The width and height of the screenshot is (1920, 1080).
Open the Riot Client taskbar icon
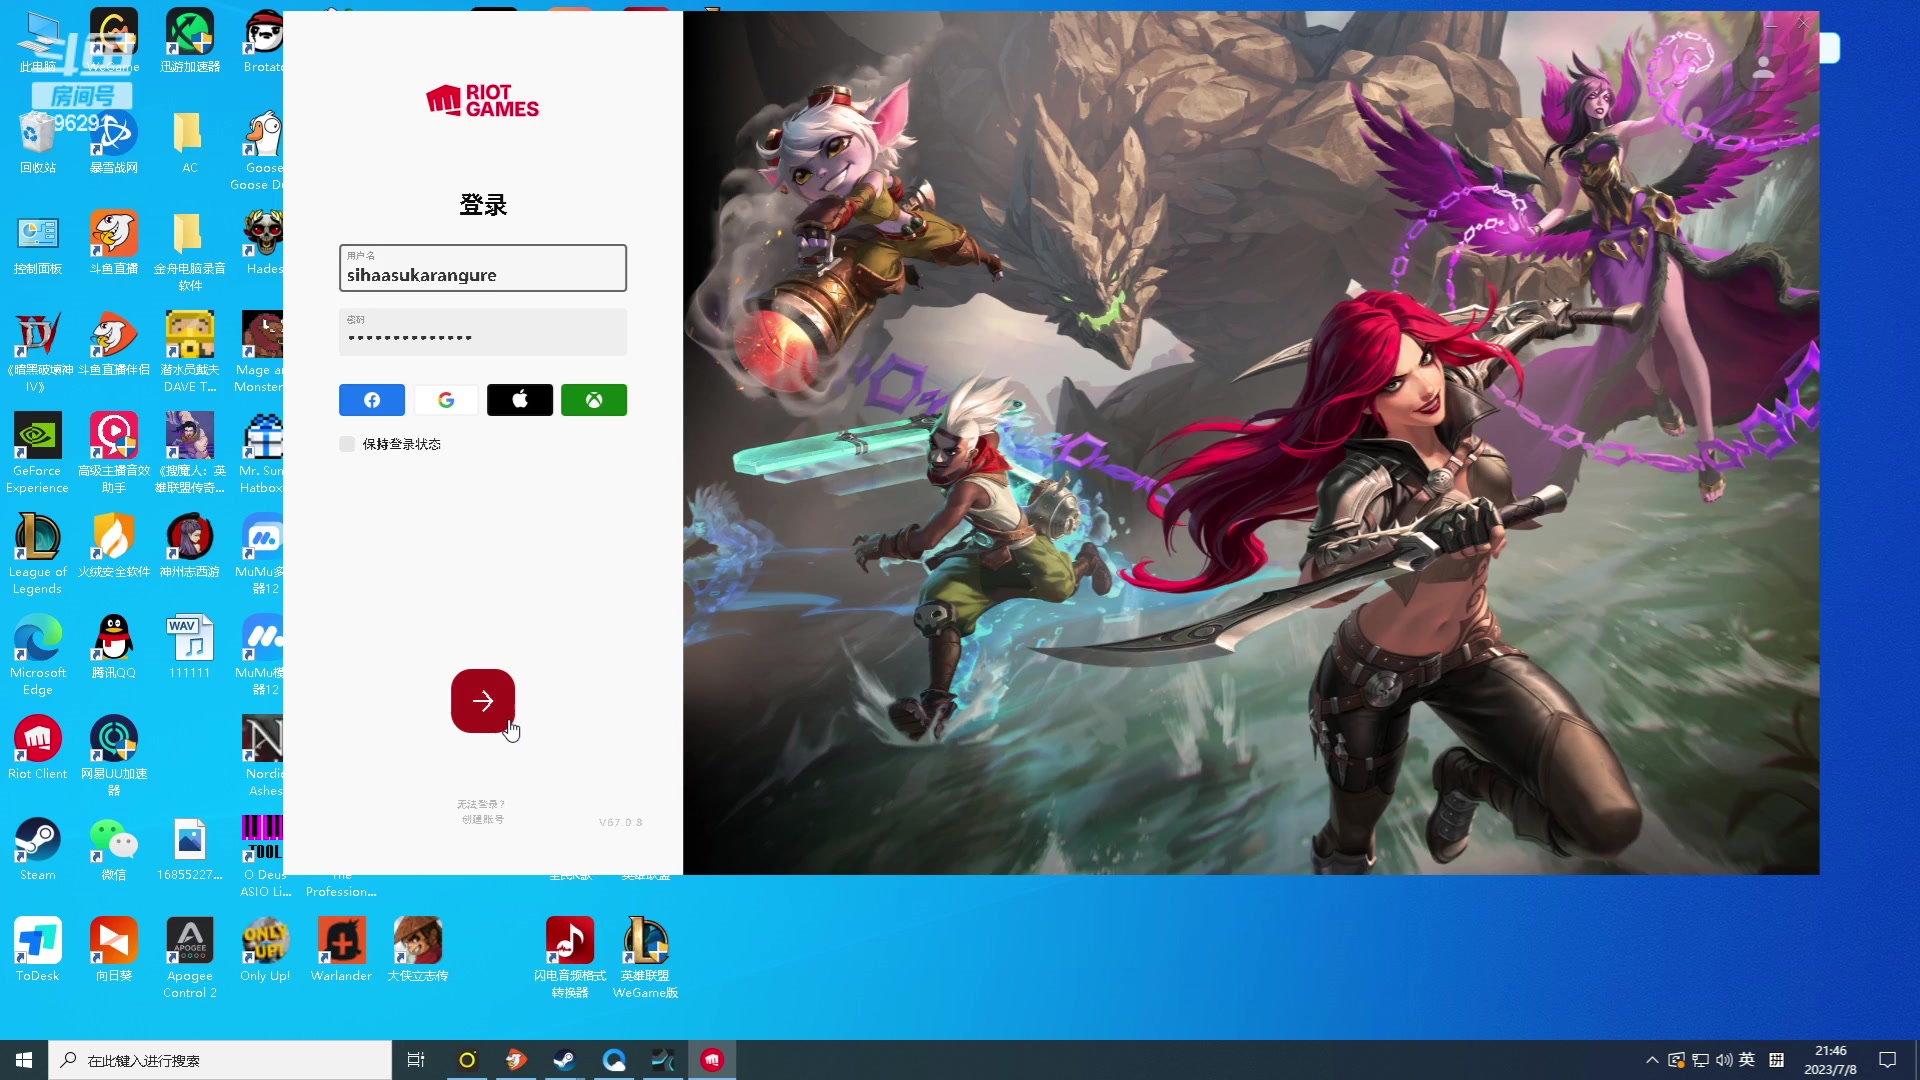tap(712, 1060)
